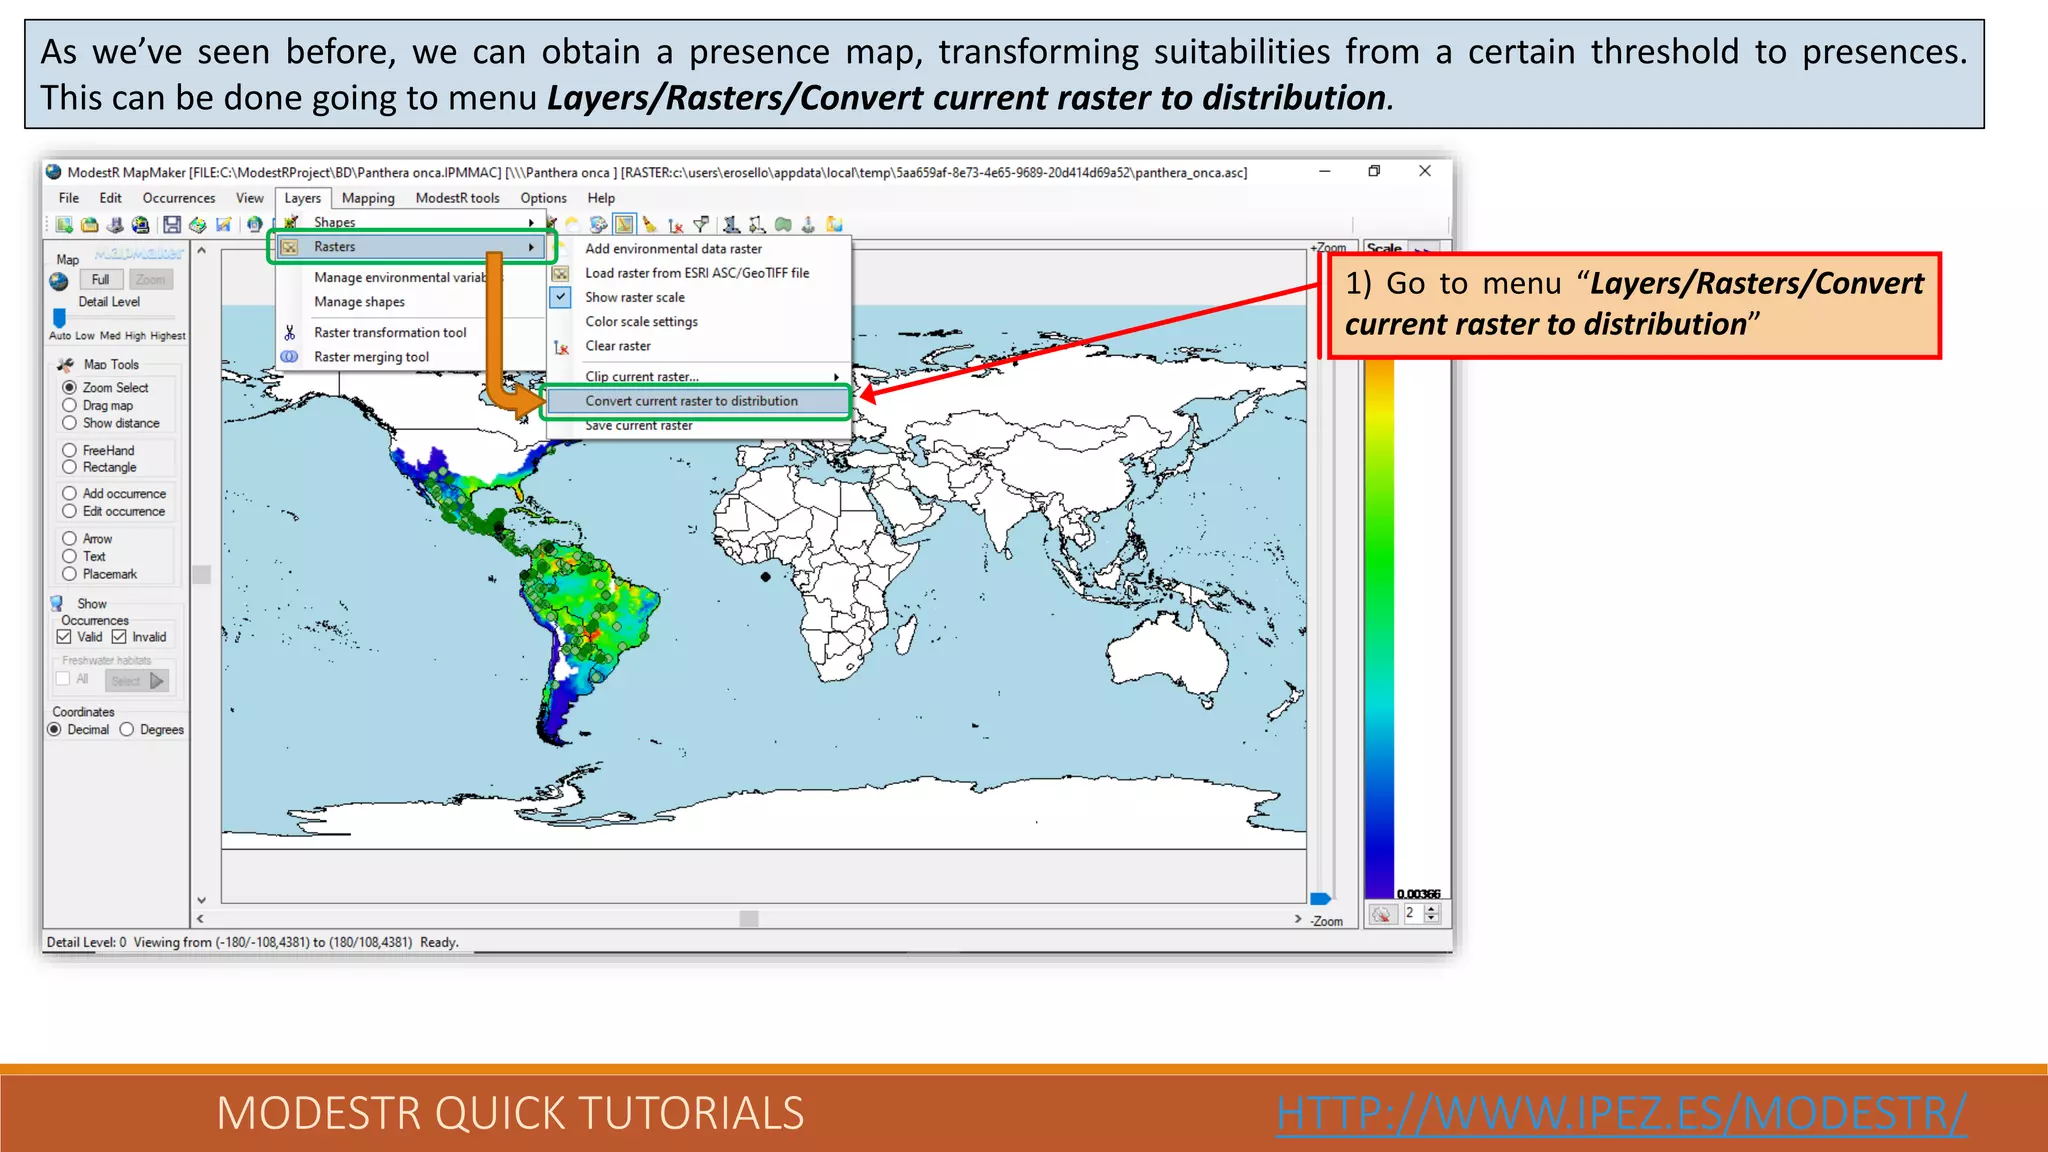The height and width of the screenshot is (1152, 2048).
Task: Click the floppy disk save icon
Action: 172,224
